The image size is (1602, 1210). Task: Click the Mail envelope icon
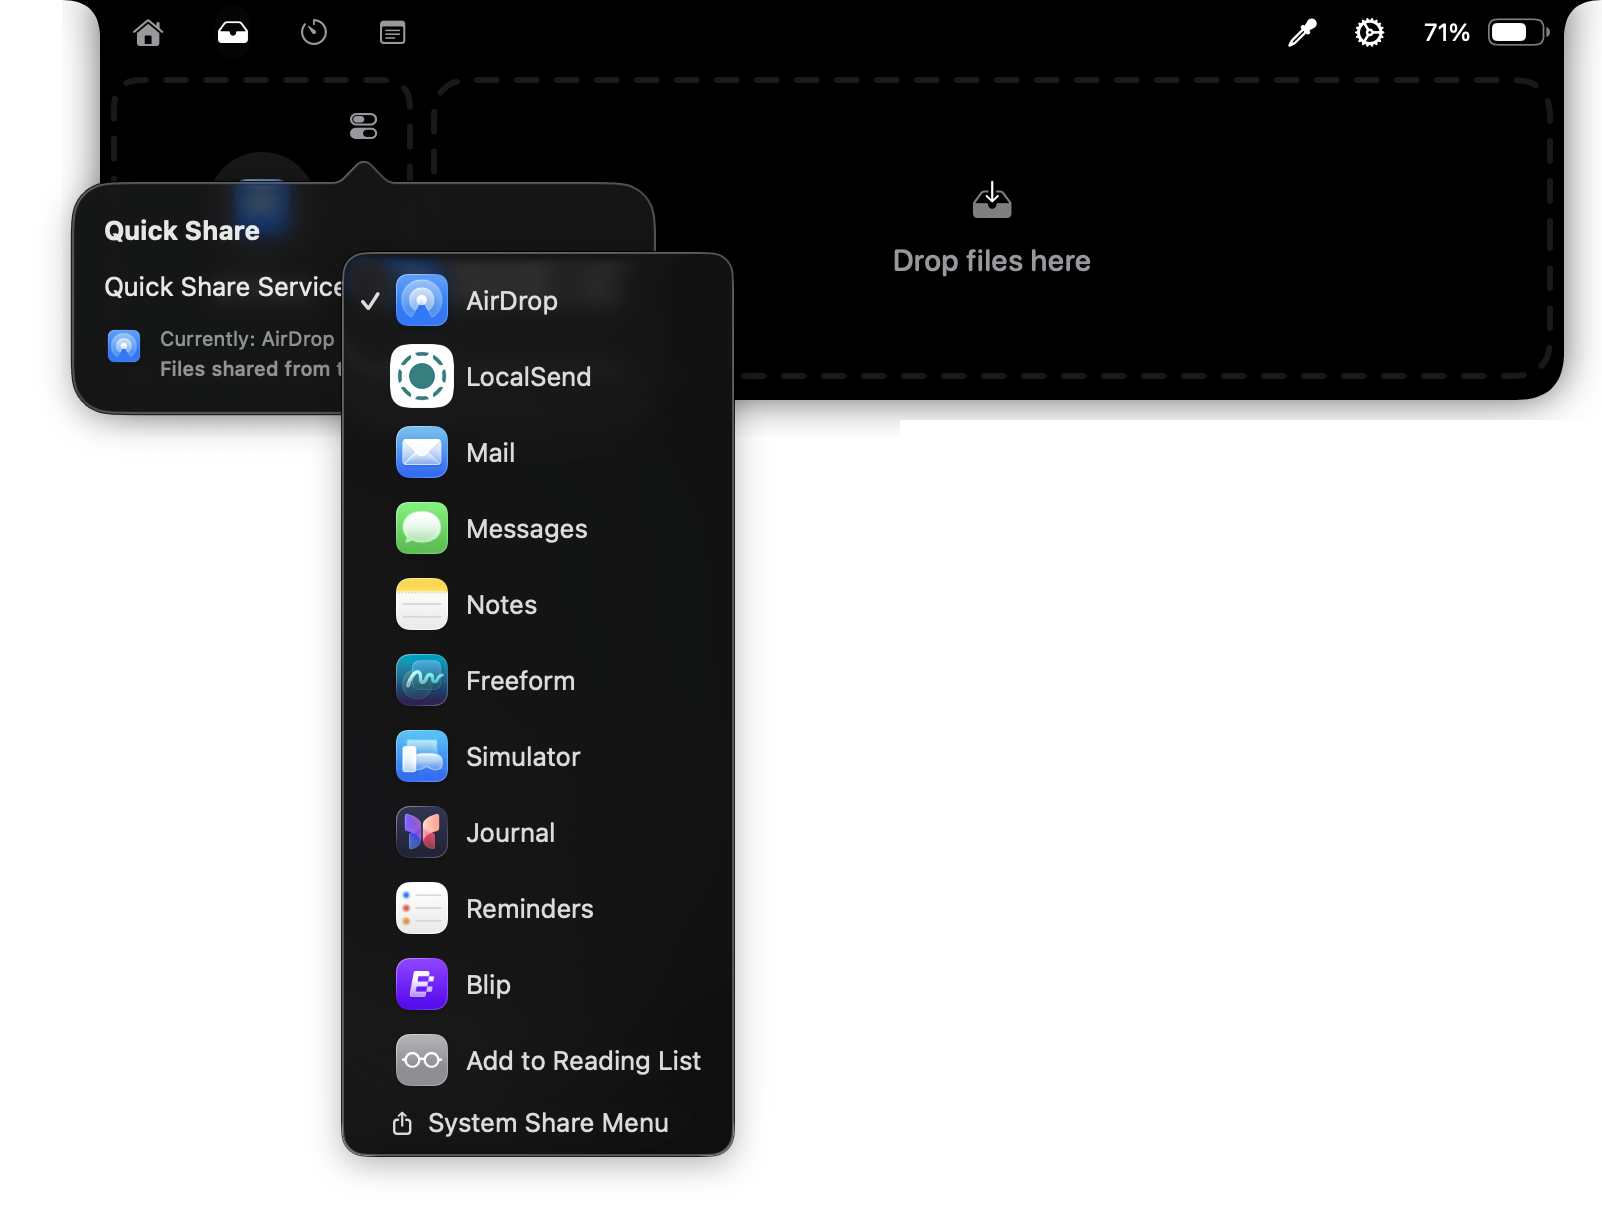point(422,452)
